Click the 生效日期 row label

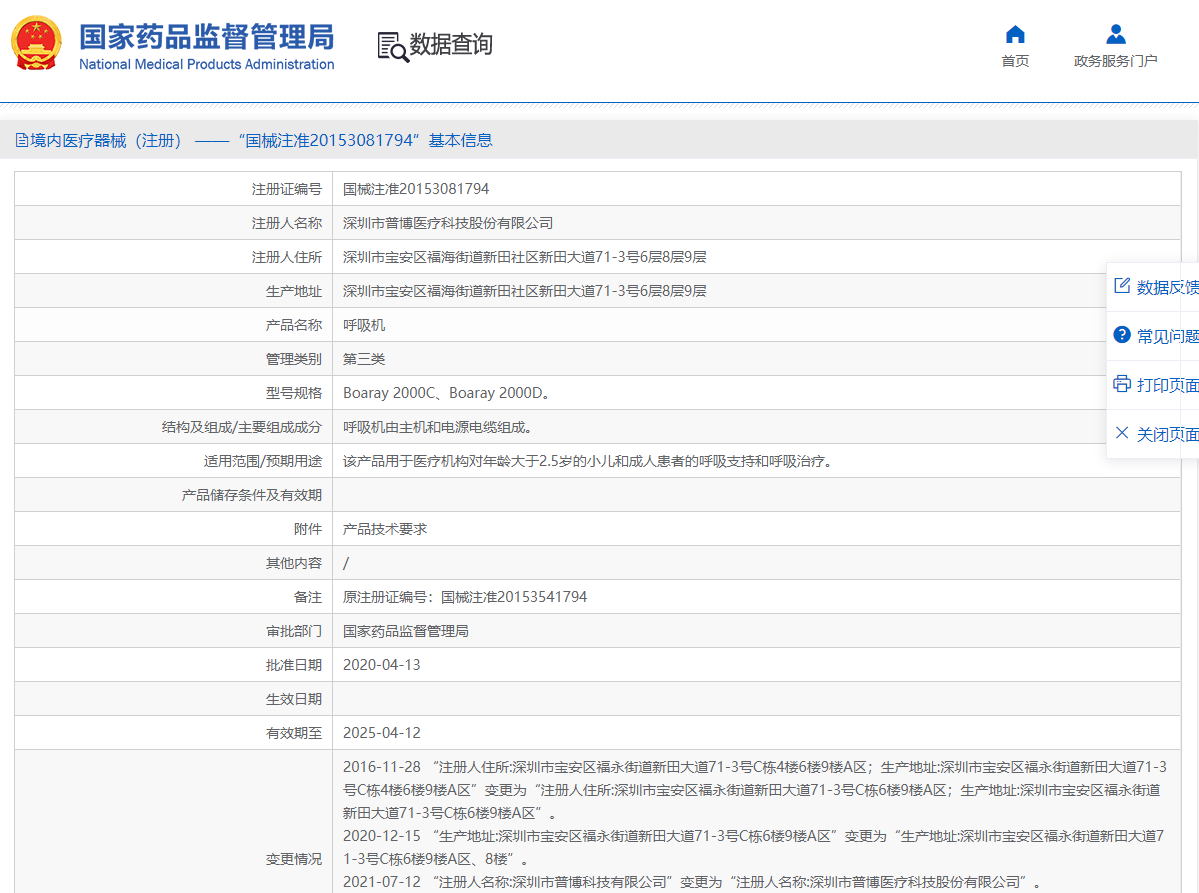[x=294, y=700]
